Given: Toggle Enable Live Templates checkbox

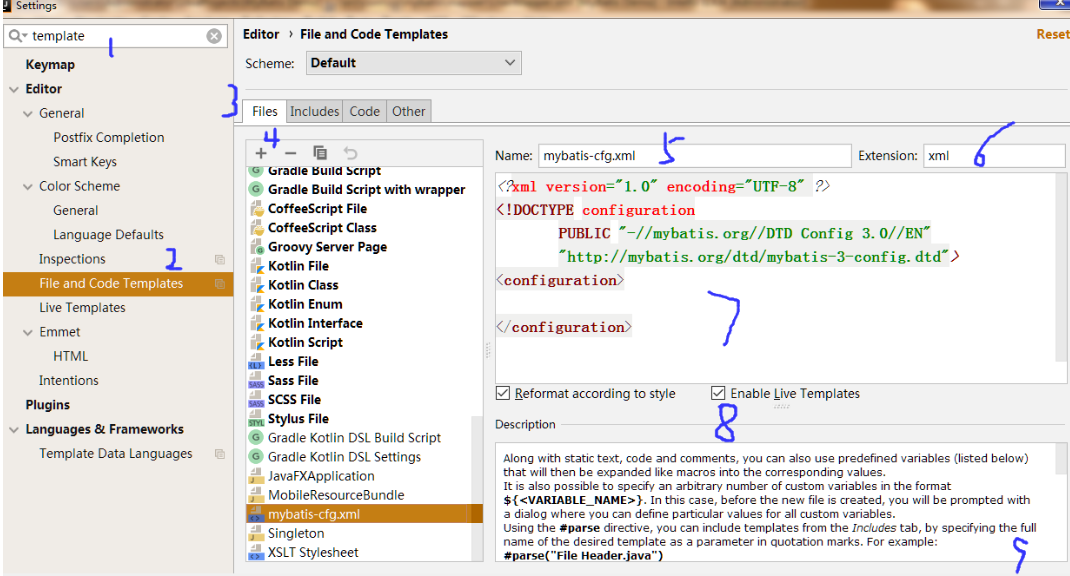Looking at the screenshot, I should click(718, 393).
